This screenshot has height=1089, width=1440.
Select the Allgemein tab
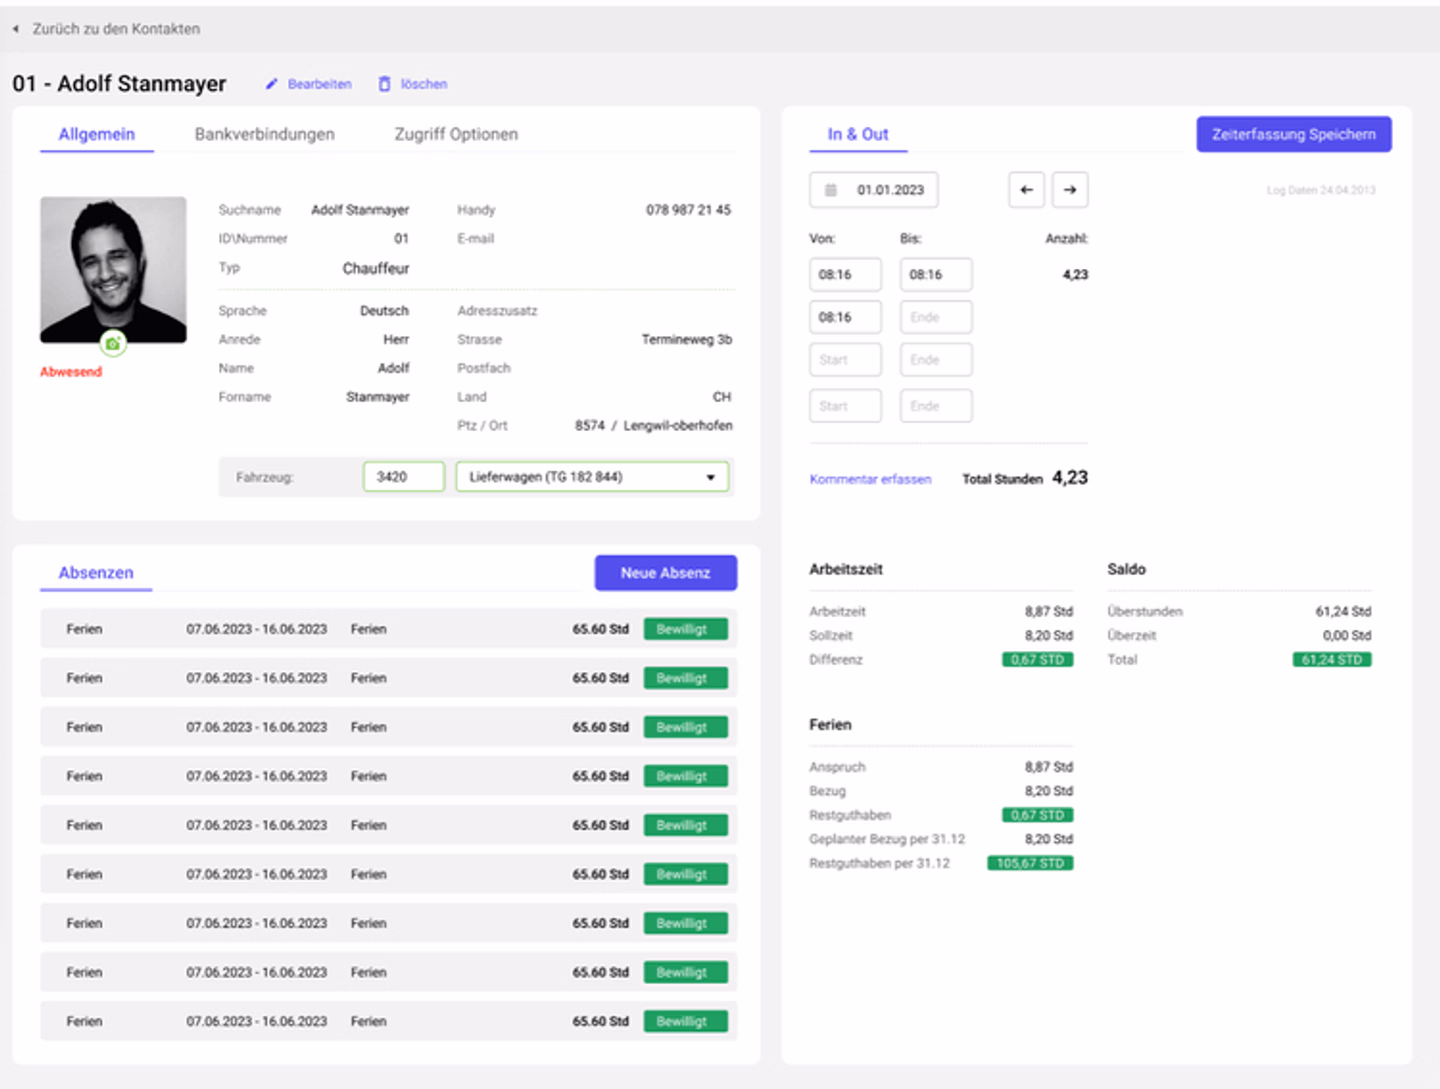pyautogui.click(x=96, y=134)
